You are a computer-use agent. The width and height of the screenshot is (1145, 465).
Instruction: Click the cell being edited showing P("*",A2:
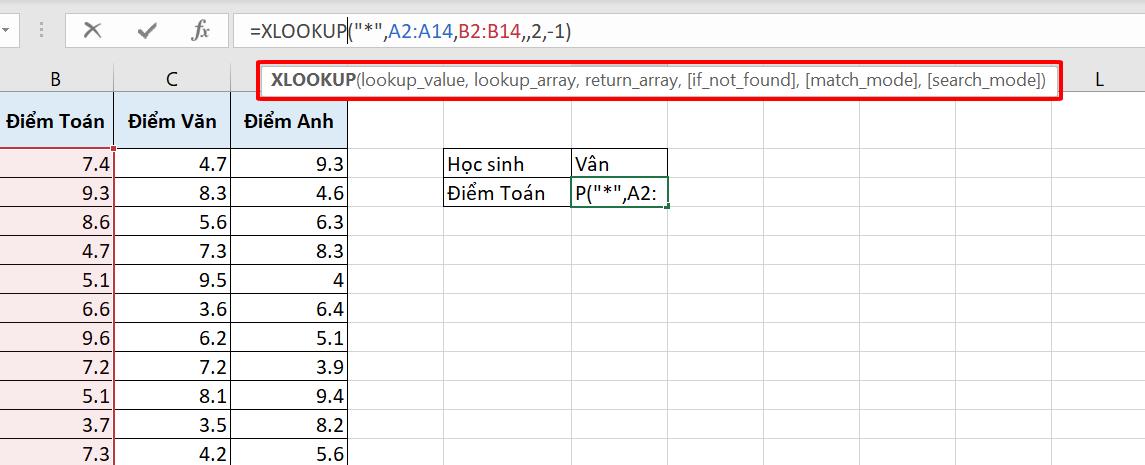coord(619,193)
